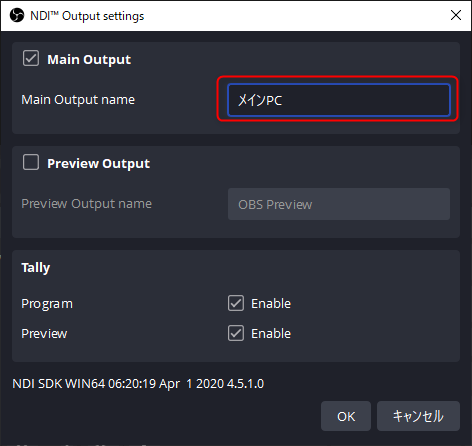Click the NDI Output settings window title
Image resolution: width=472 pixels, height=446 pixels.
[87, 16]
